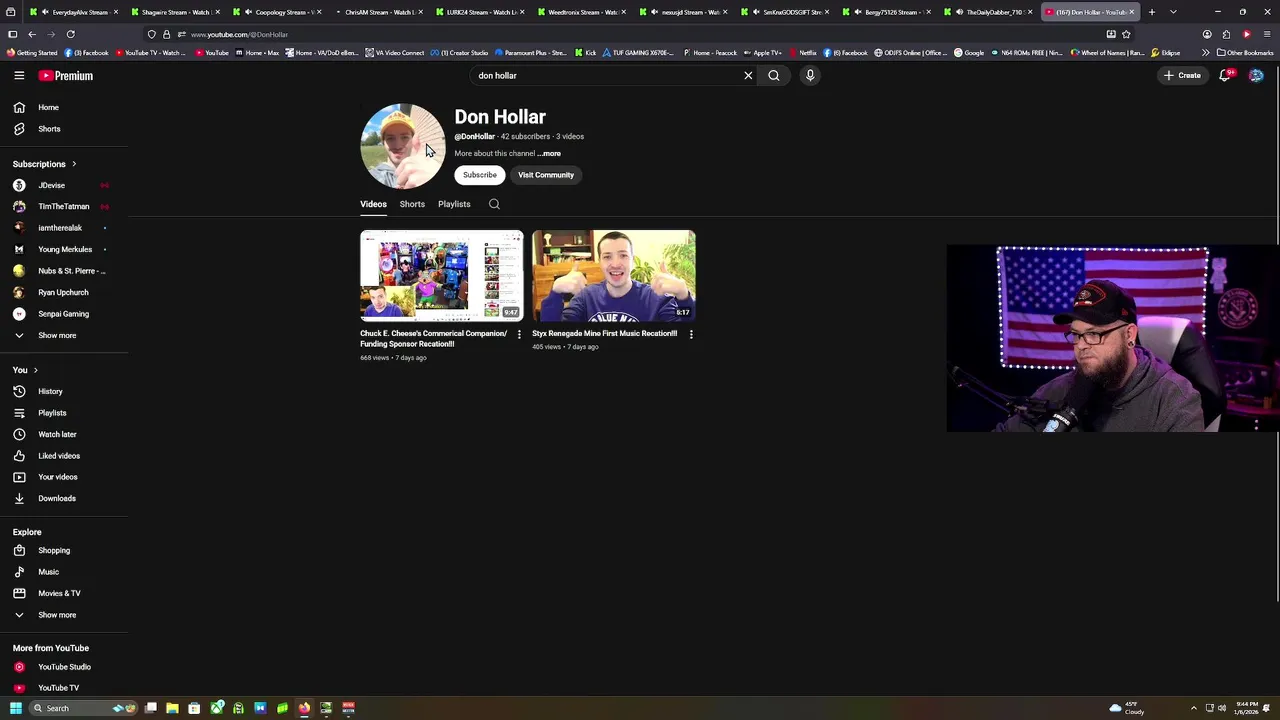Open the Netflix bookmark
Image resolution: width=1280 pixels, height=720 pixels.
click(x=802, y=53)
